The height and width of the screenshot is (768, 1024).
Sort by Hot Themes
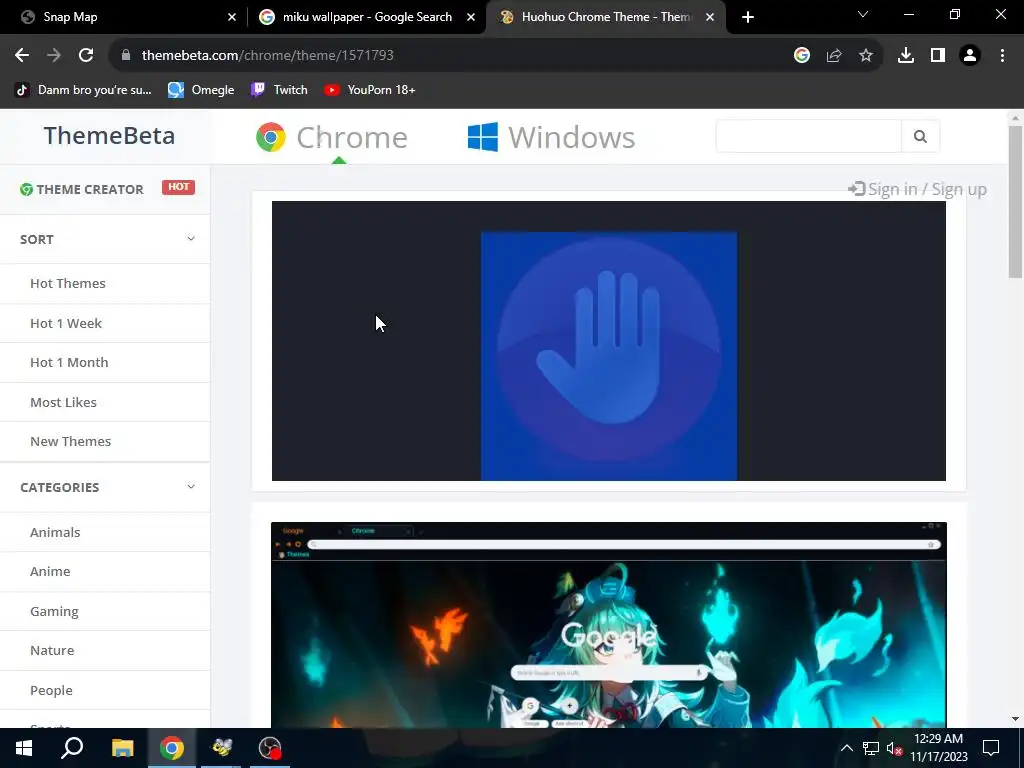pyautogui.click(x=68, y=283)
